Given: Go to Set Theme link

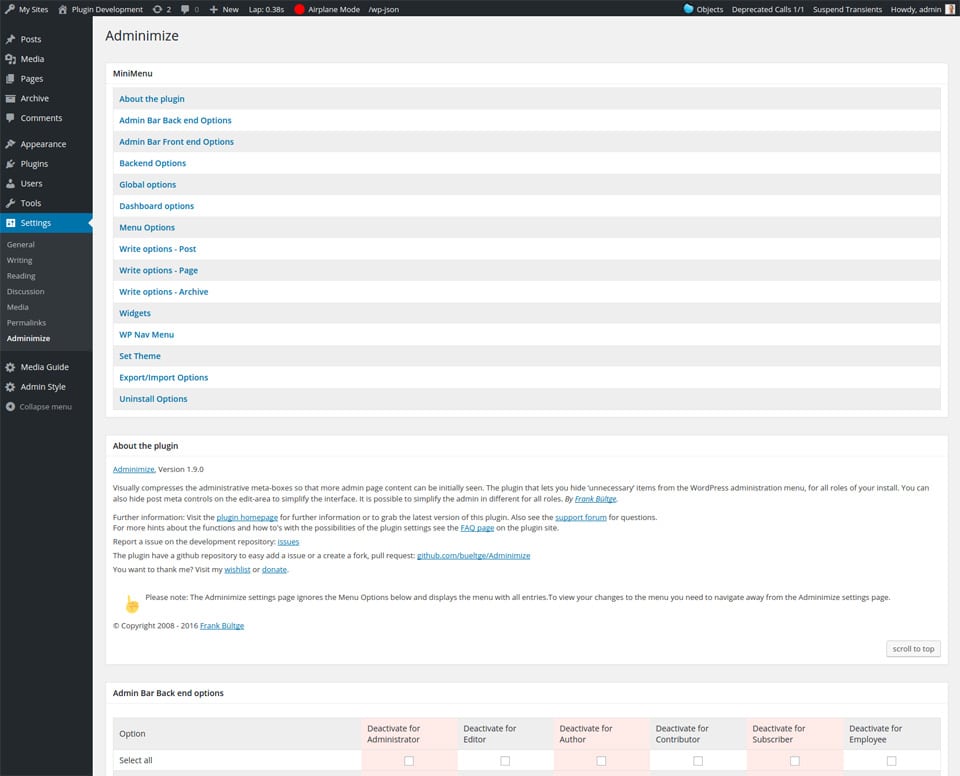Looking at the screenshot, I should [x=140, y=356].
